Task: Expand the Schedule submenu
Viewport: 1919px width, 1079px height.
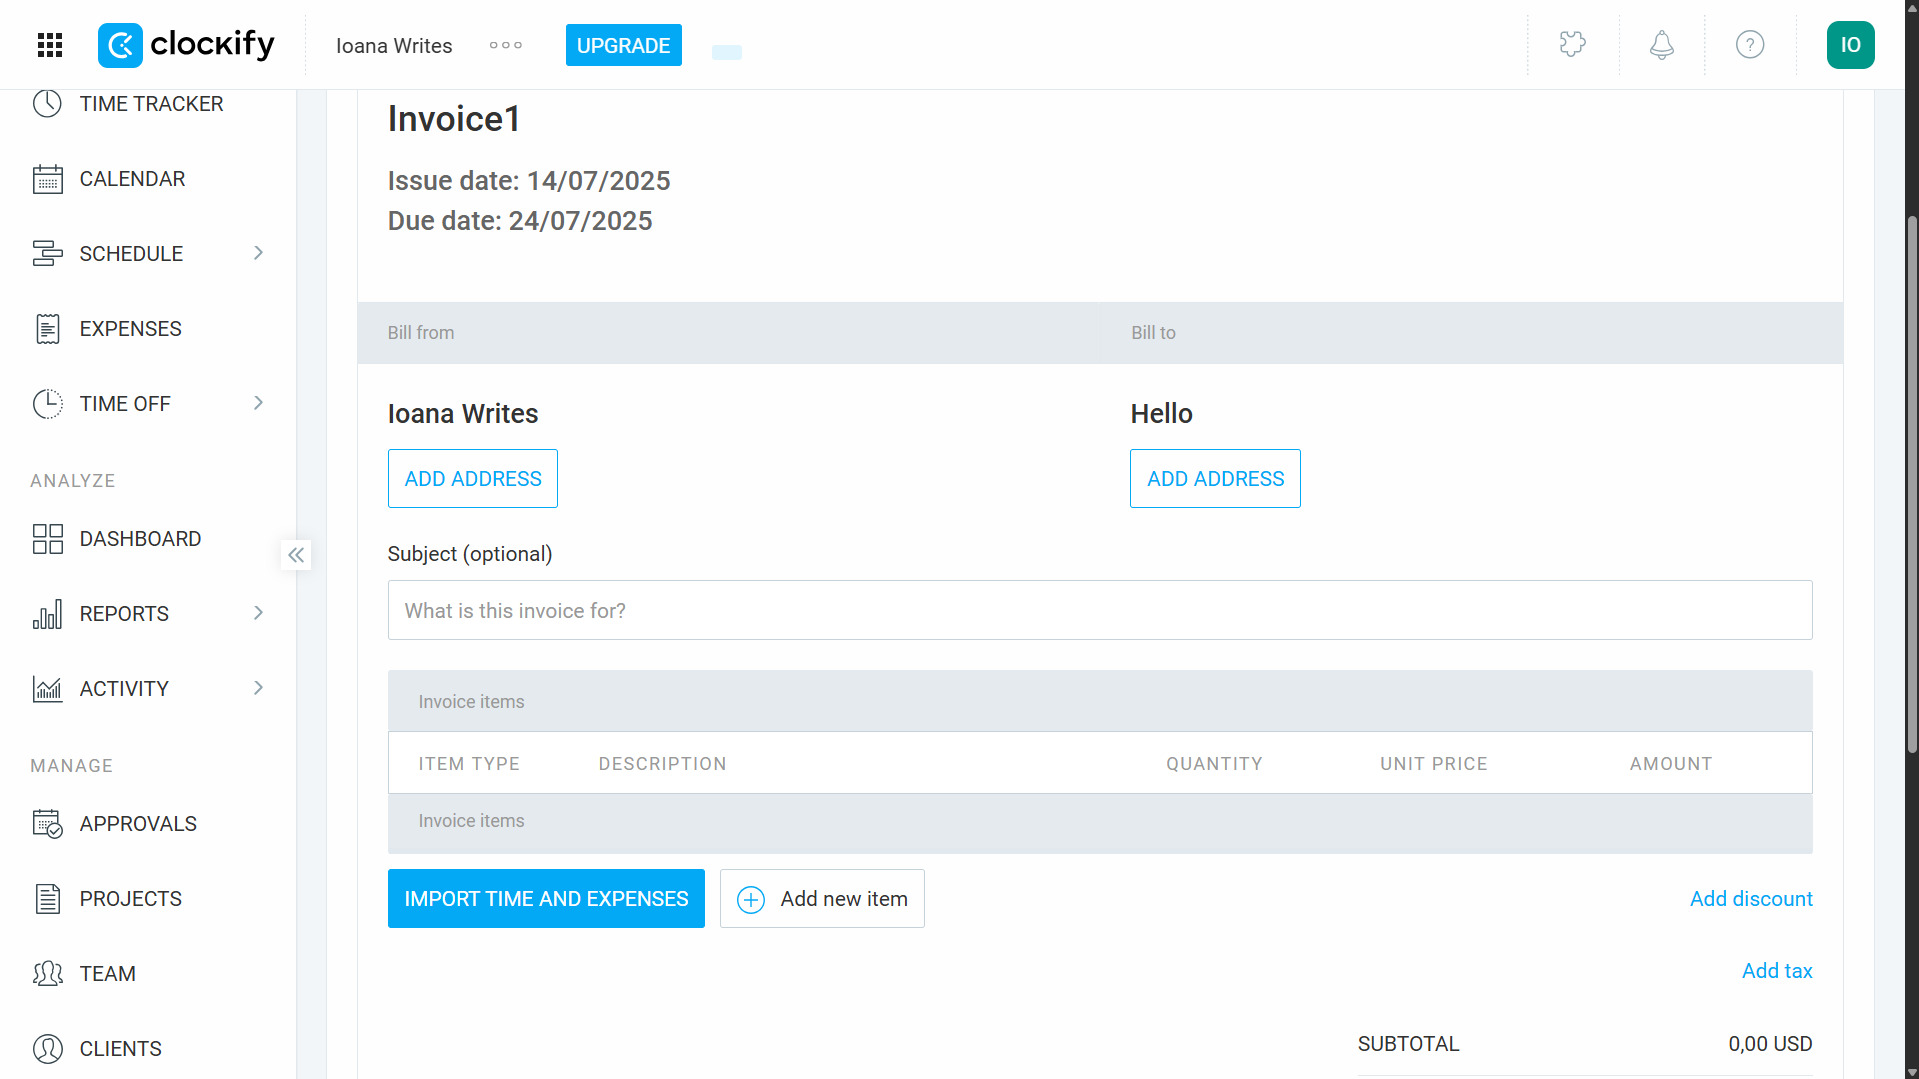Action: point(259,253)
